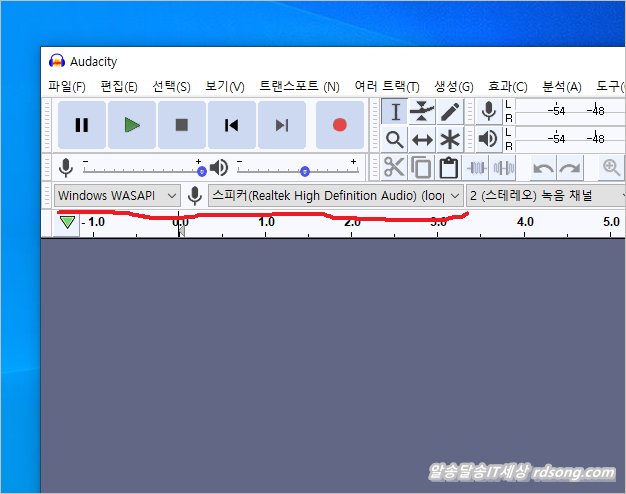Select the Zoom magnifier tool

[x=395, y=139]
